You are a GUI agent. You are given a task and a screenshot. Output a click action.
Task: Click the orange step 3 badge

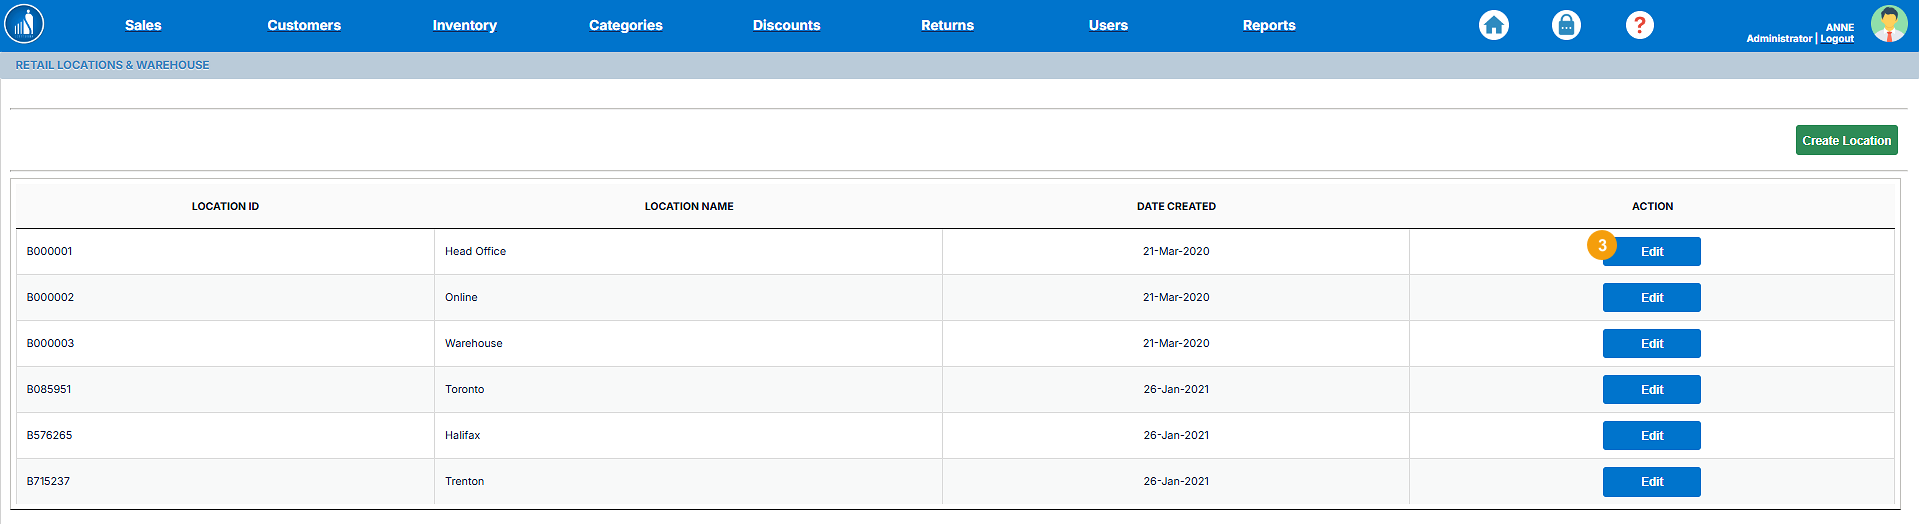point(1601,245)
